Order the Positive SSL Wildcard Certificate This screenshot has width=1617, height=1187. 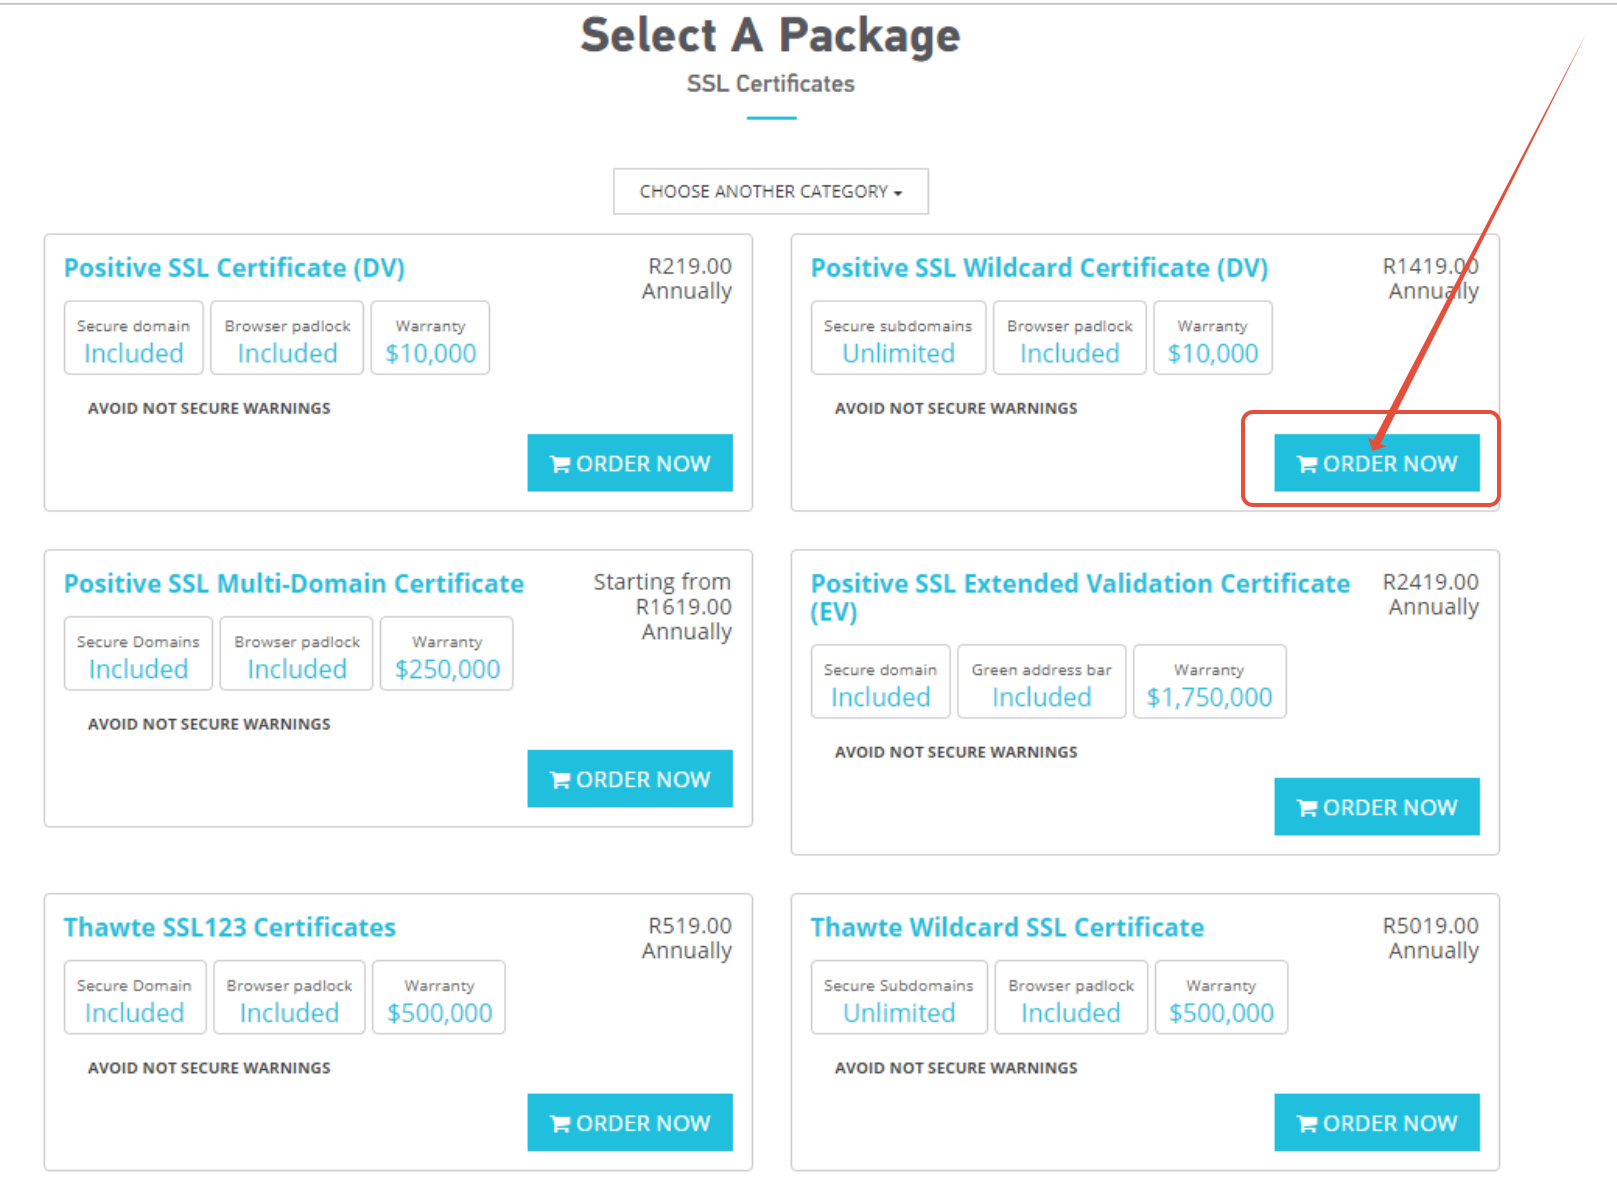pyautogui.click(x=1376, y=463)
